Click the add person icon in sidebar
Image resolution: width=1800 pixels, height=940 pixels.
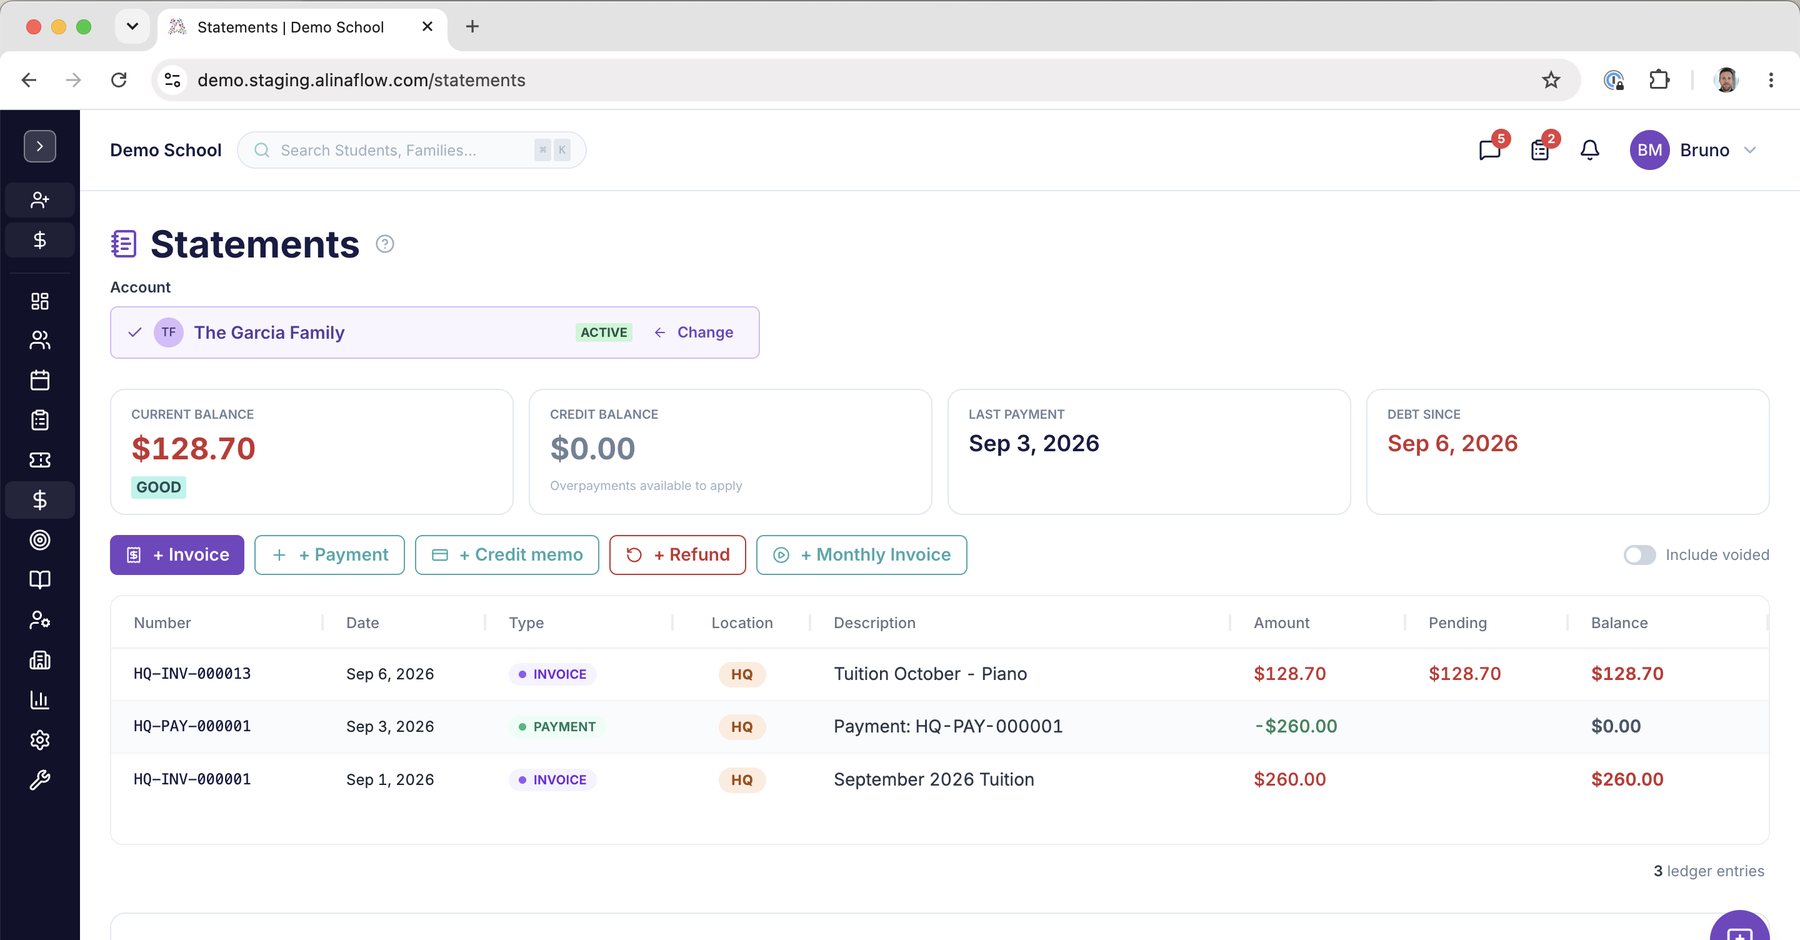click(x=40, y=200)
